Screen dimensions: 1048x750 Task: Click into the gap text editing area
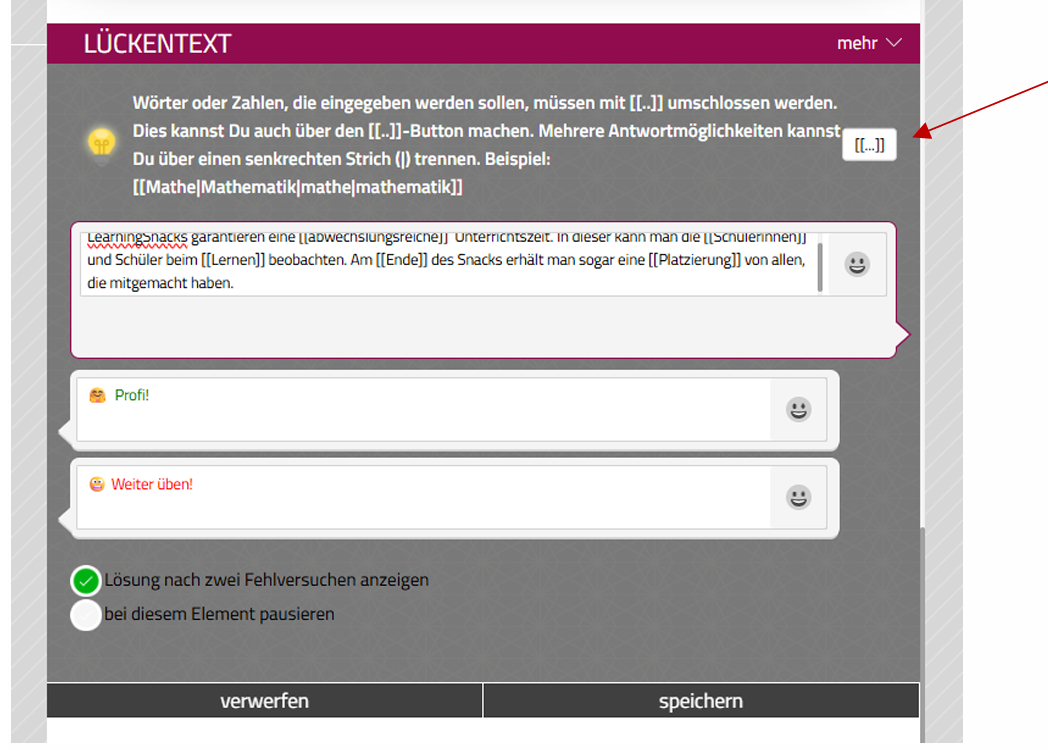click(450, 265)
